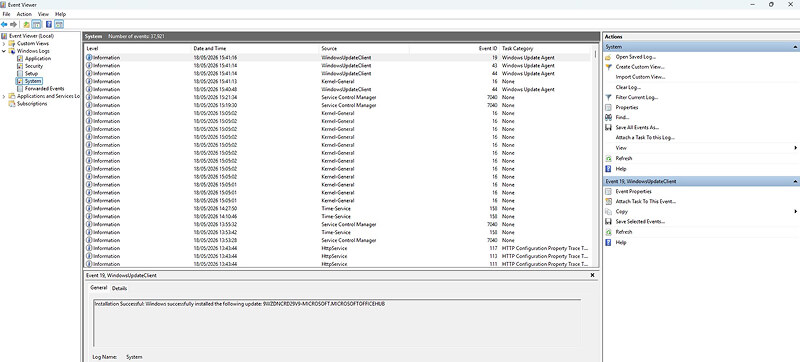
Task: Click the Event Properties icon
Action: tap(608, 192)
